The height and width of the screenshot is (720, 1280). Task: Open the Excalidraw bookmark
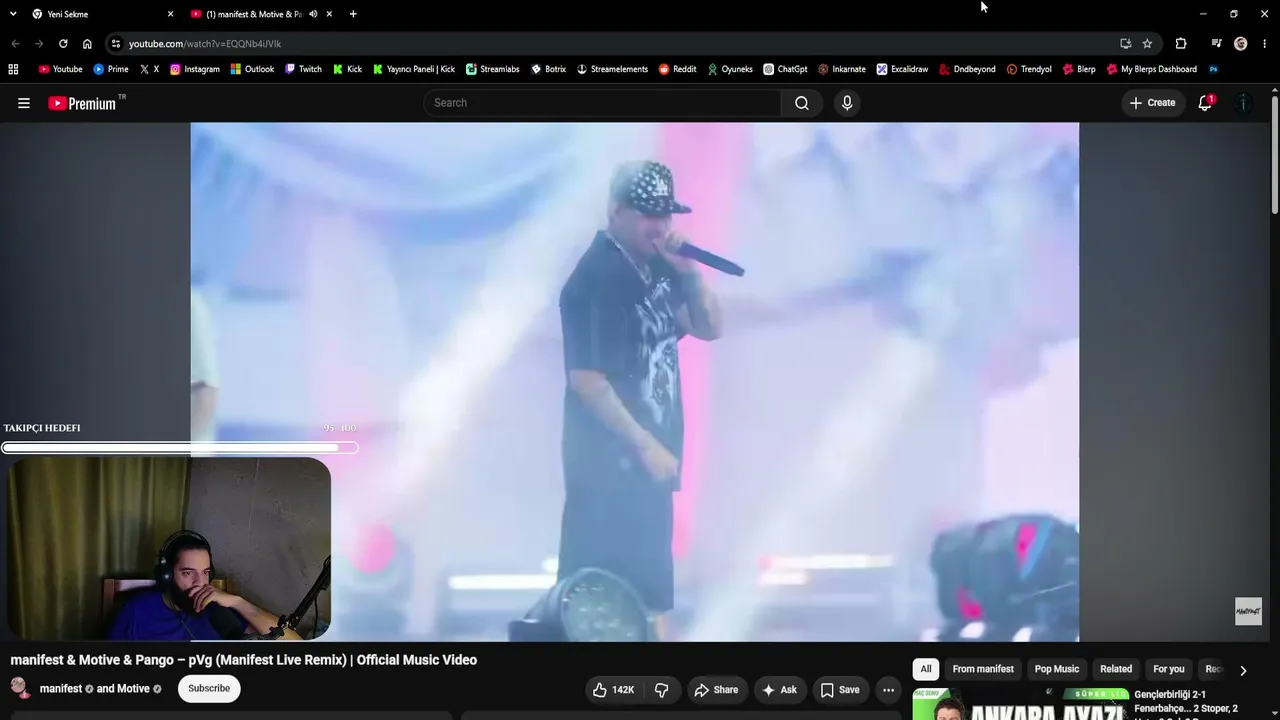902,69
